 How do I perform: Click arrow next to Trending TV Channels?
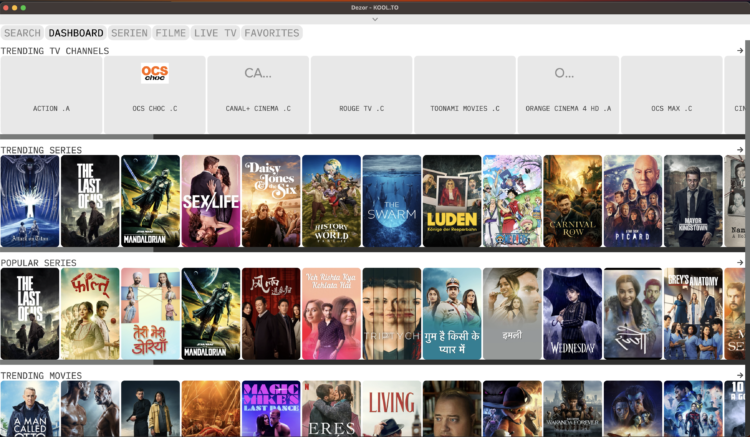pyautogui.click(x=740, y=51)
